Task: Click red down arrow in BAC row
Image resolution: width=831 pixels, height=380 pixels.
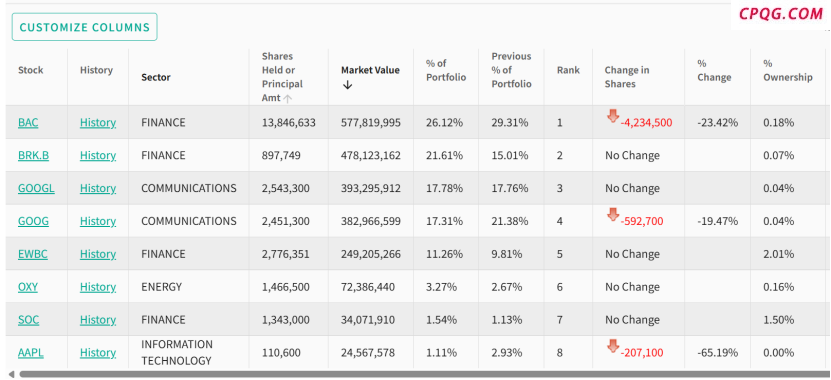Action: tap(613, 116)
